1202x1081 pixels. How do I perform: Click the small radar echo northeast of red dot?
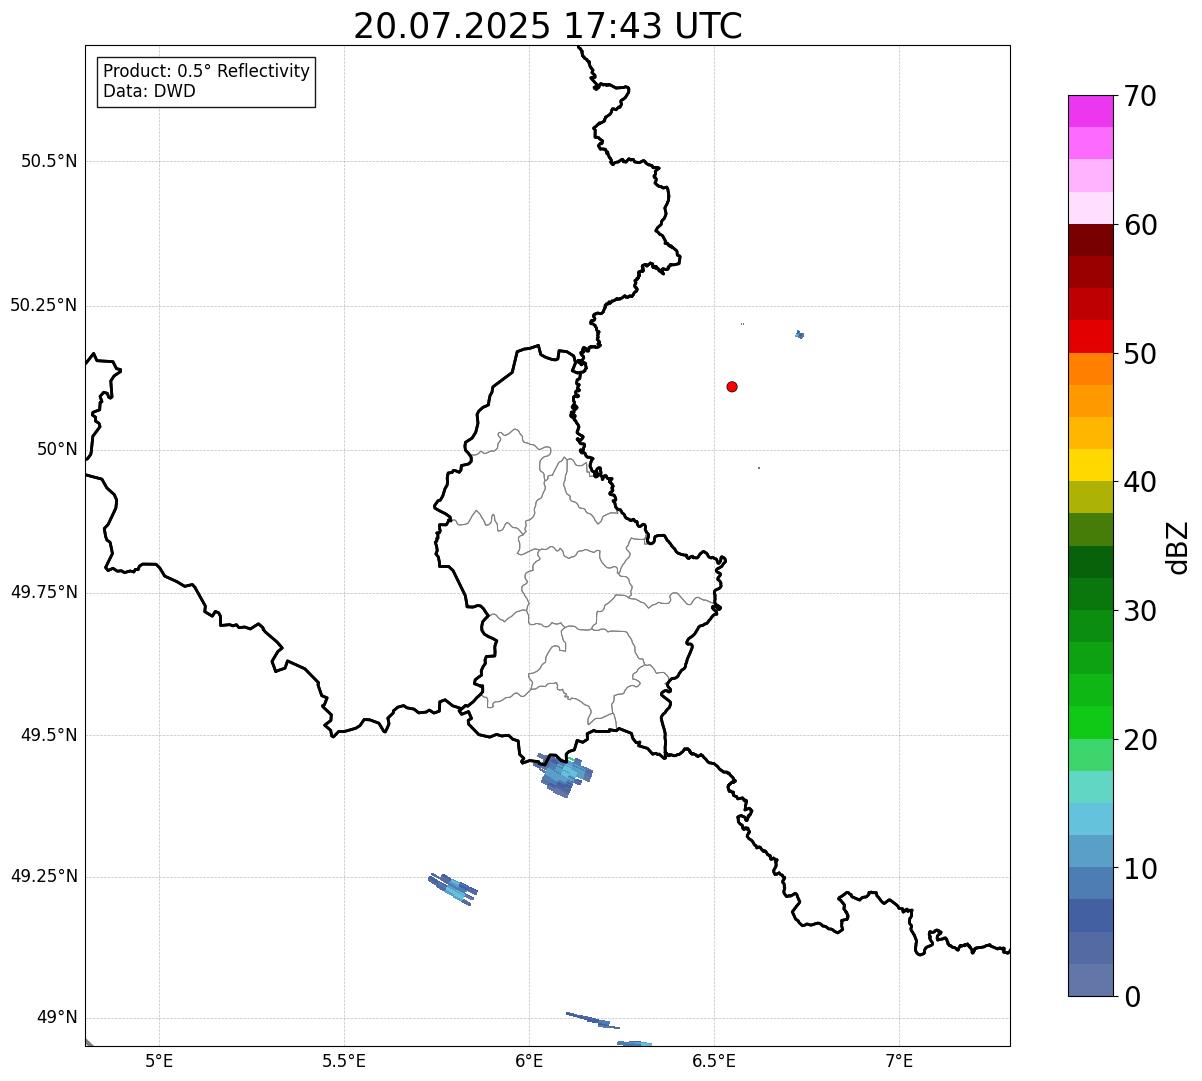coord(799,334)
